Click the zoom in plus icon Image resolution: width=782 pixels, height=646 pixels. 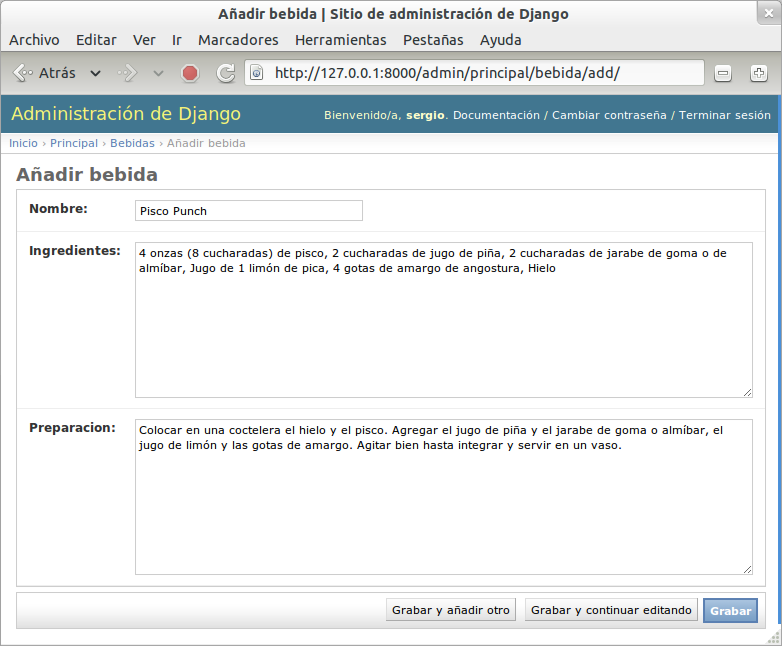[759, 73]
